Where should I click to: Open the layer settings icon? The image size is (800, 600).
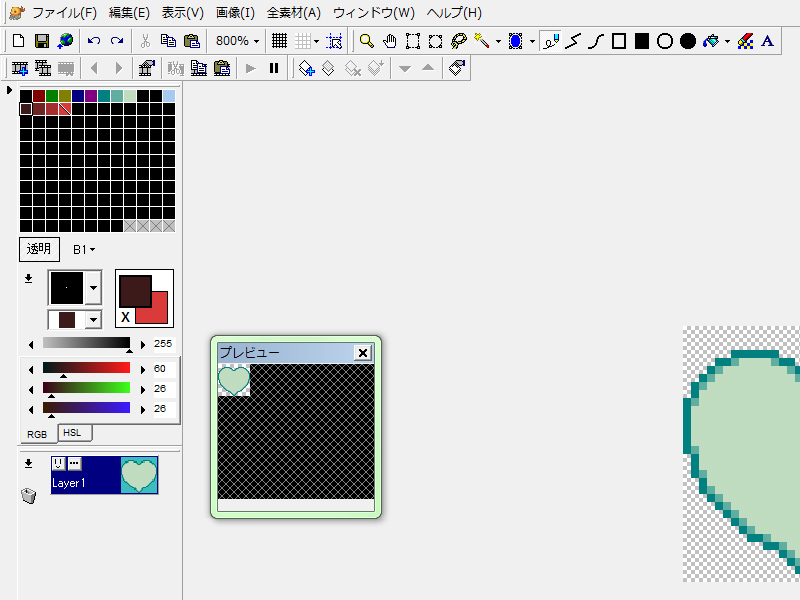click(x=457, y=68)
